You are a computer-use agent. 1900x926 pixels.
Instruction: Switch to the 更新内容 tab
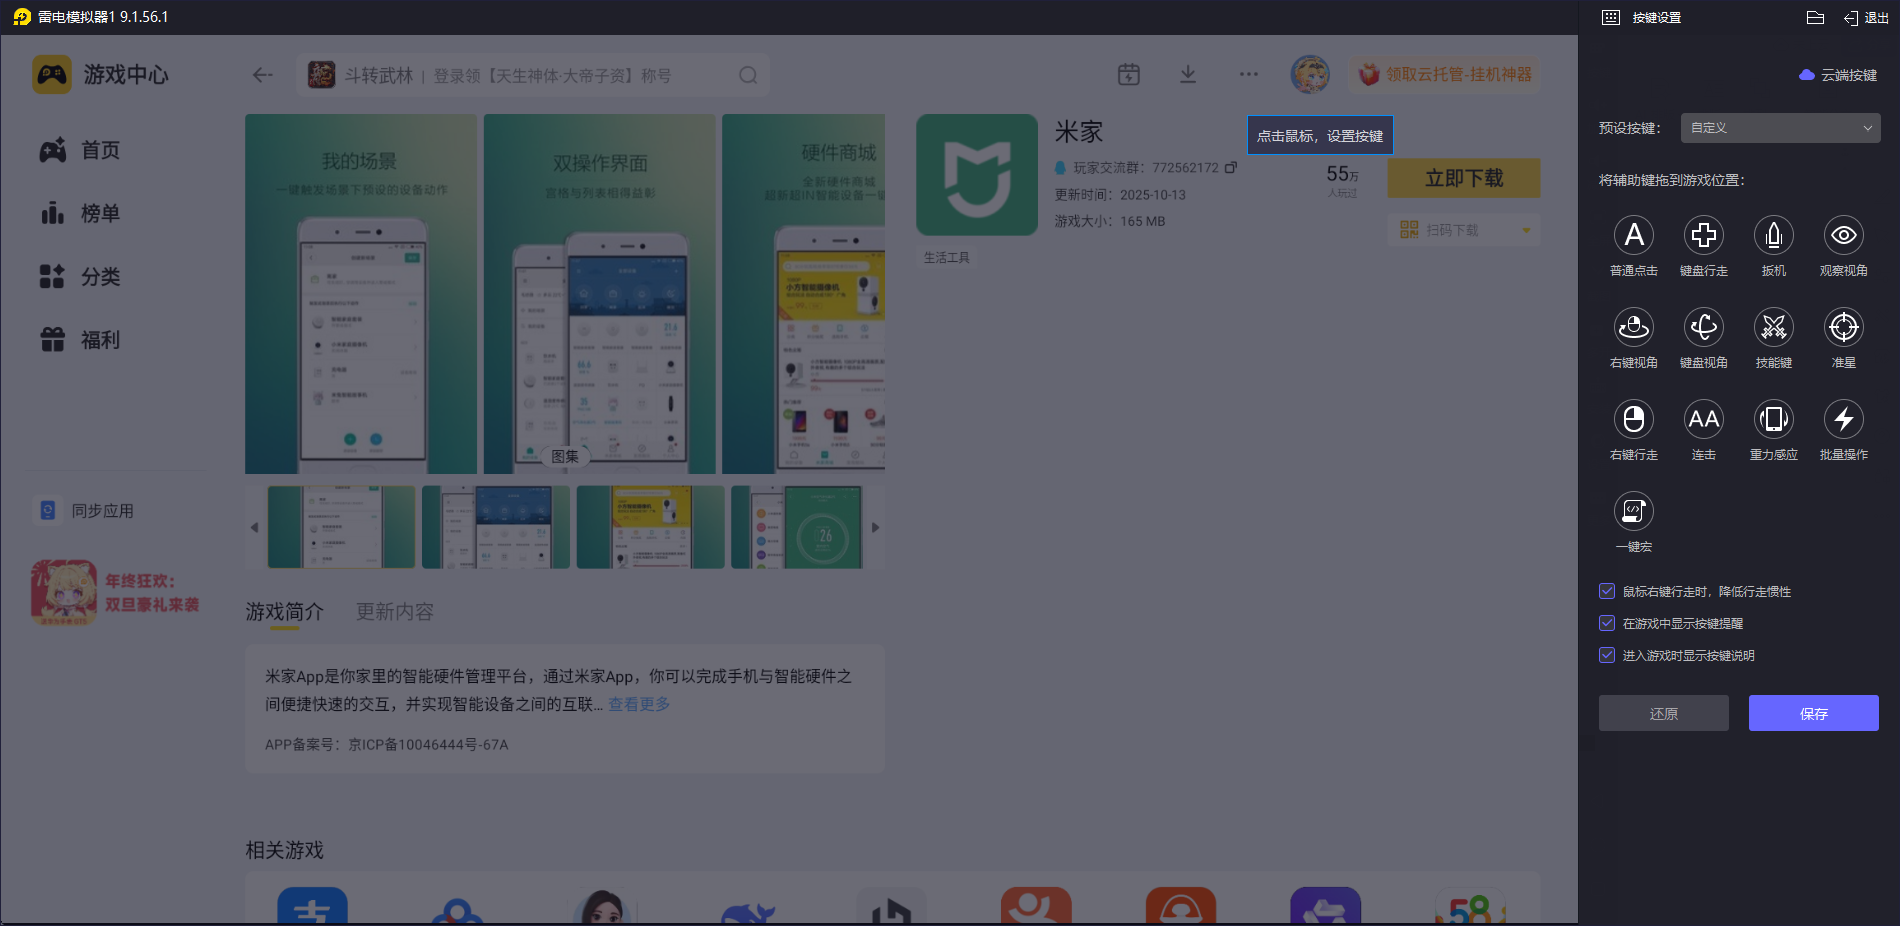pos(395,612)
